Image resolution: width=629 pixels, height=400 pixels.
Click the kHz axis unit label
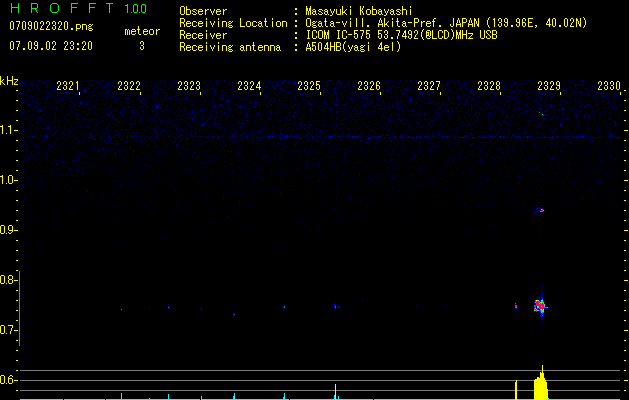tap(9, 81)
